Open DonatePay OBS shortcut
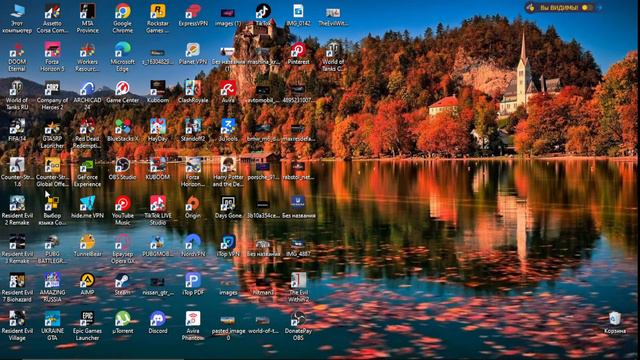The image size is (640, 360). [x=298, y=326]
